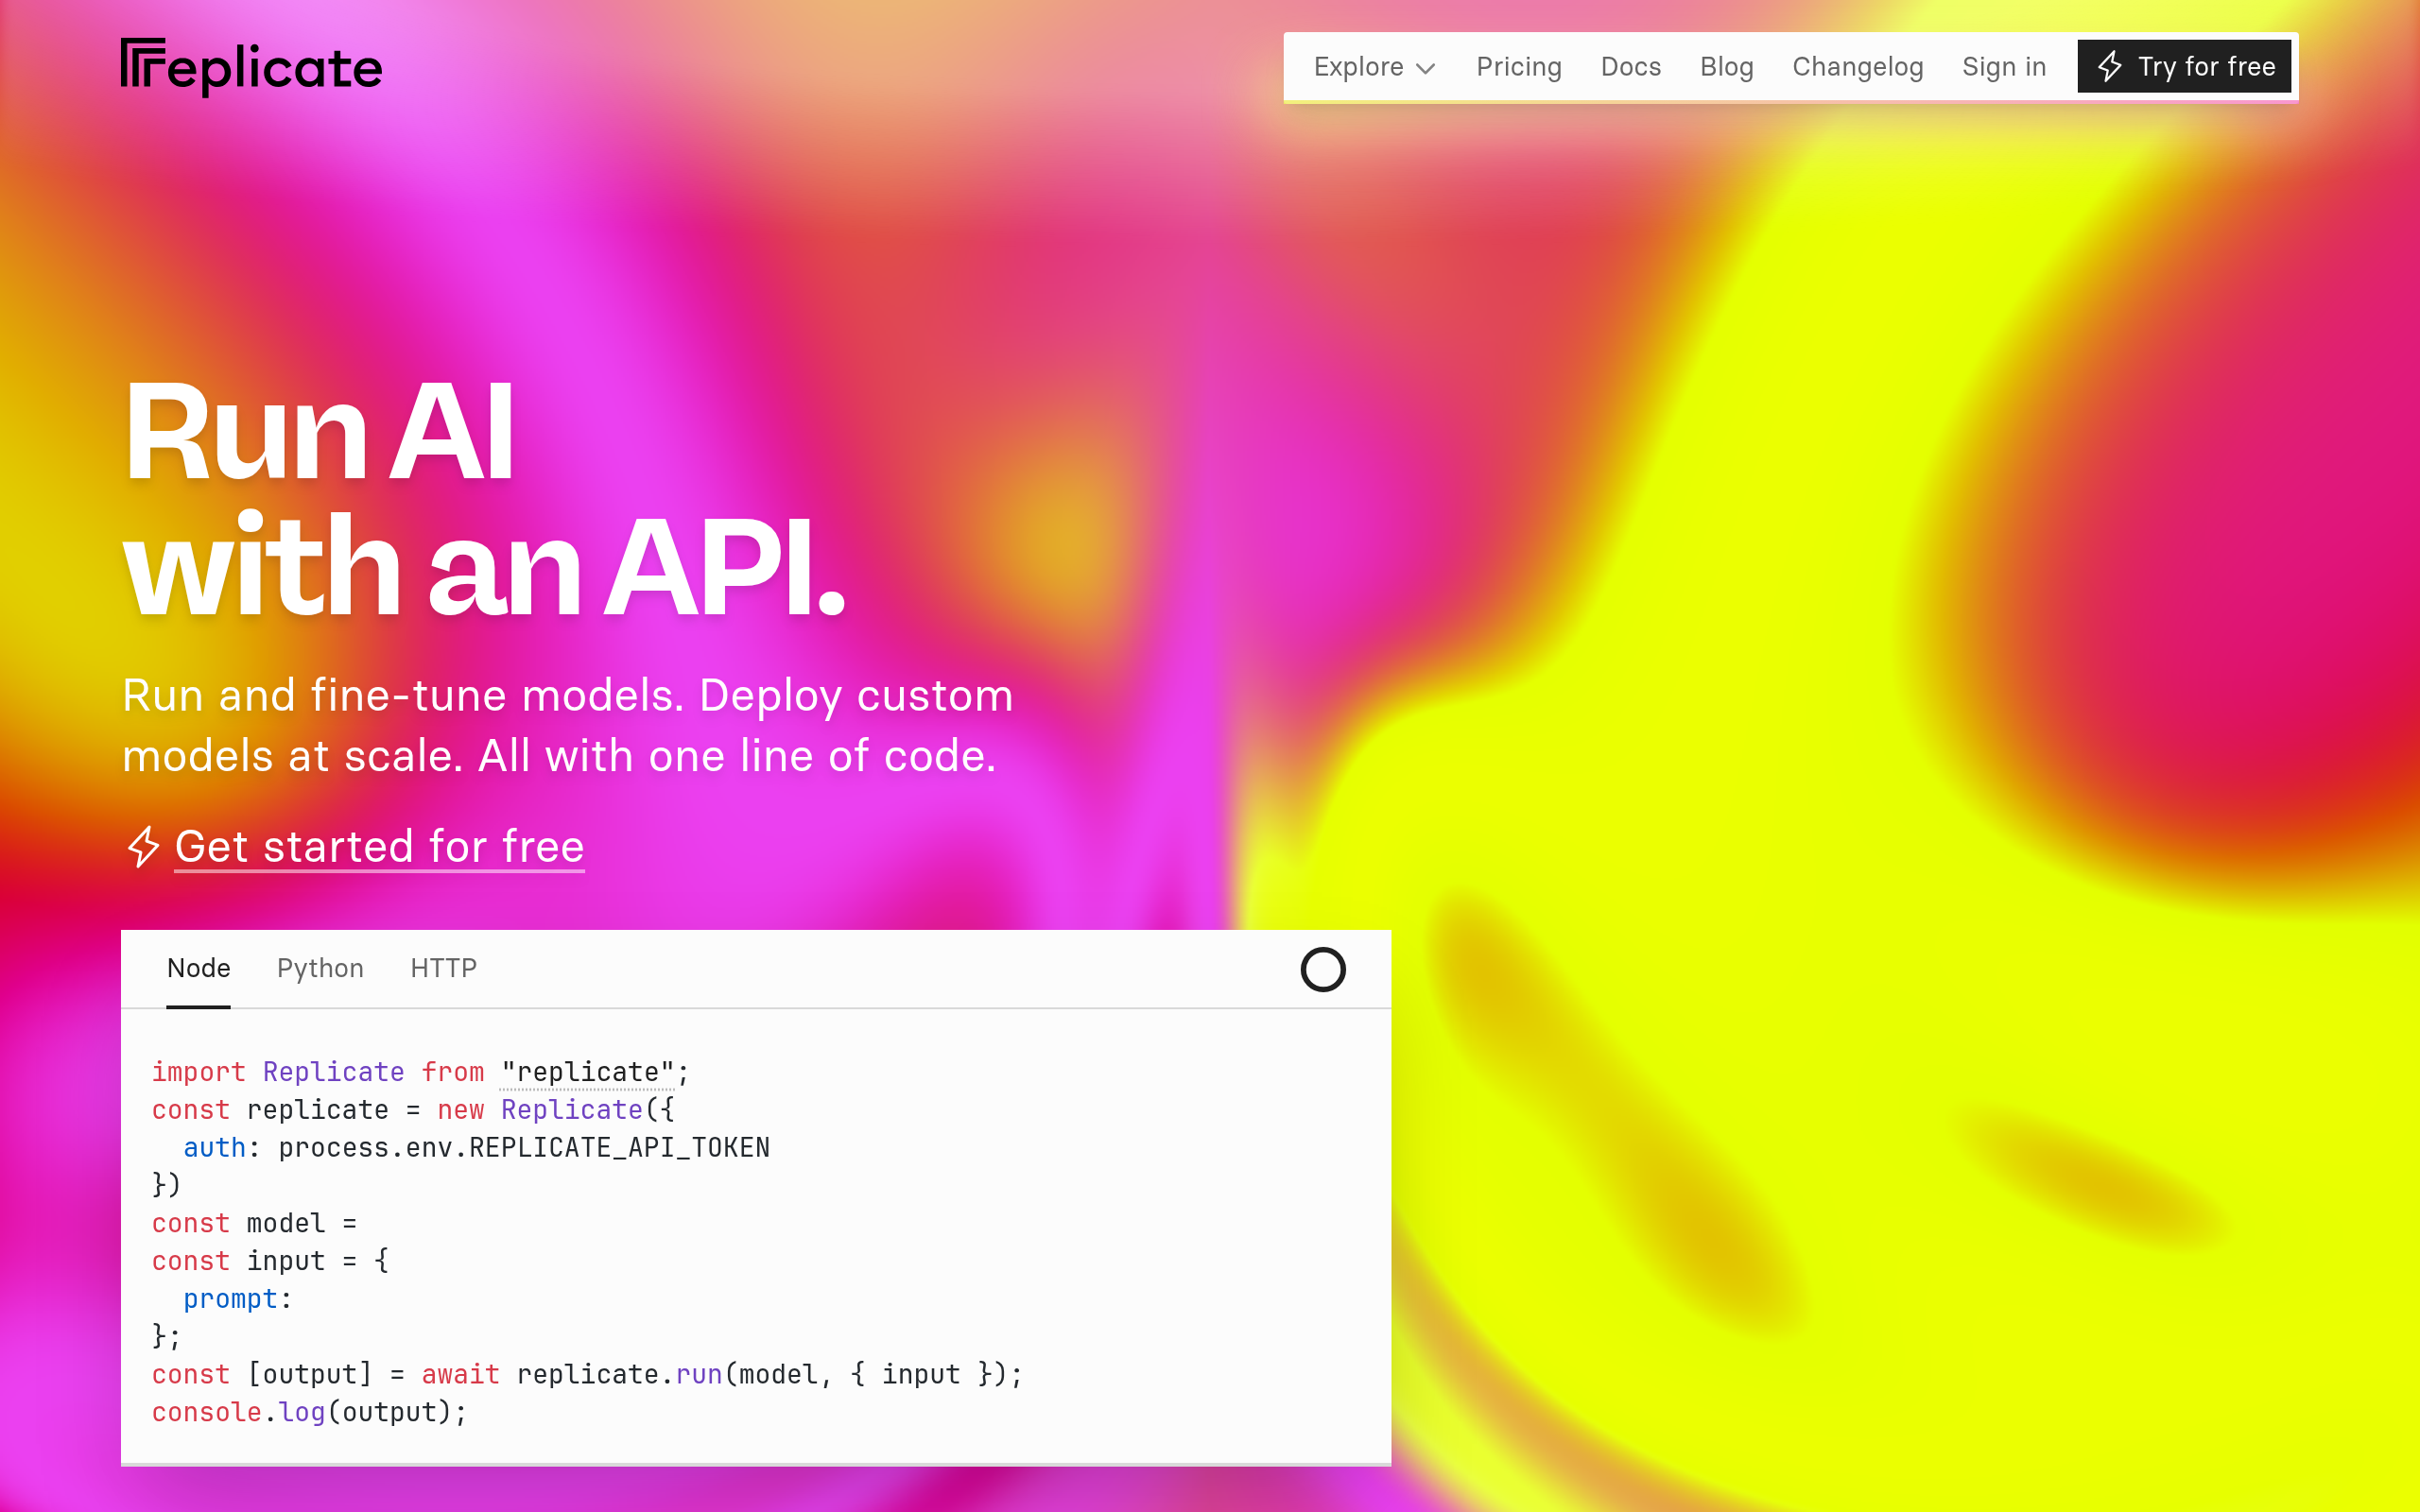
Task: Click the "Run AI with an API." heading
Action: point(484,497)
